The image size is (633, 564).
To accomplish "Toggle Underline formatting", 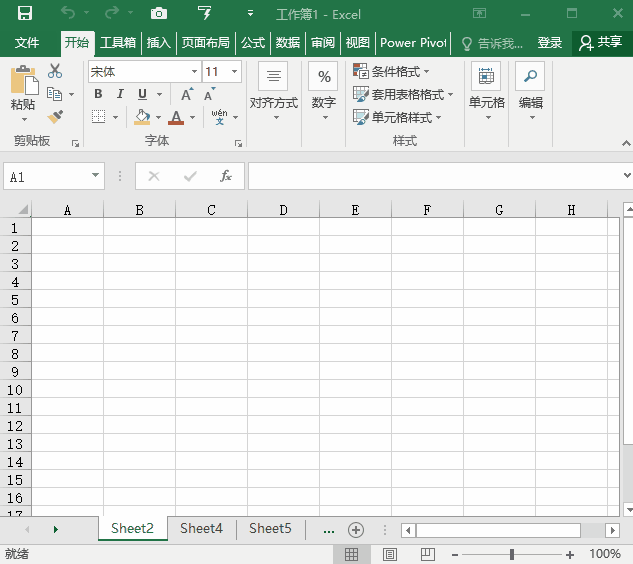I will tap(142, 94).
